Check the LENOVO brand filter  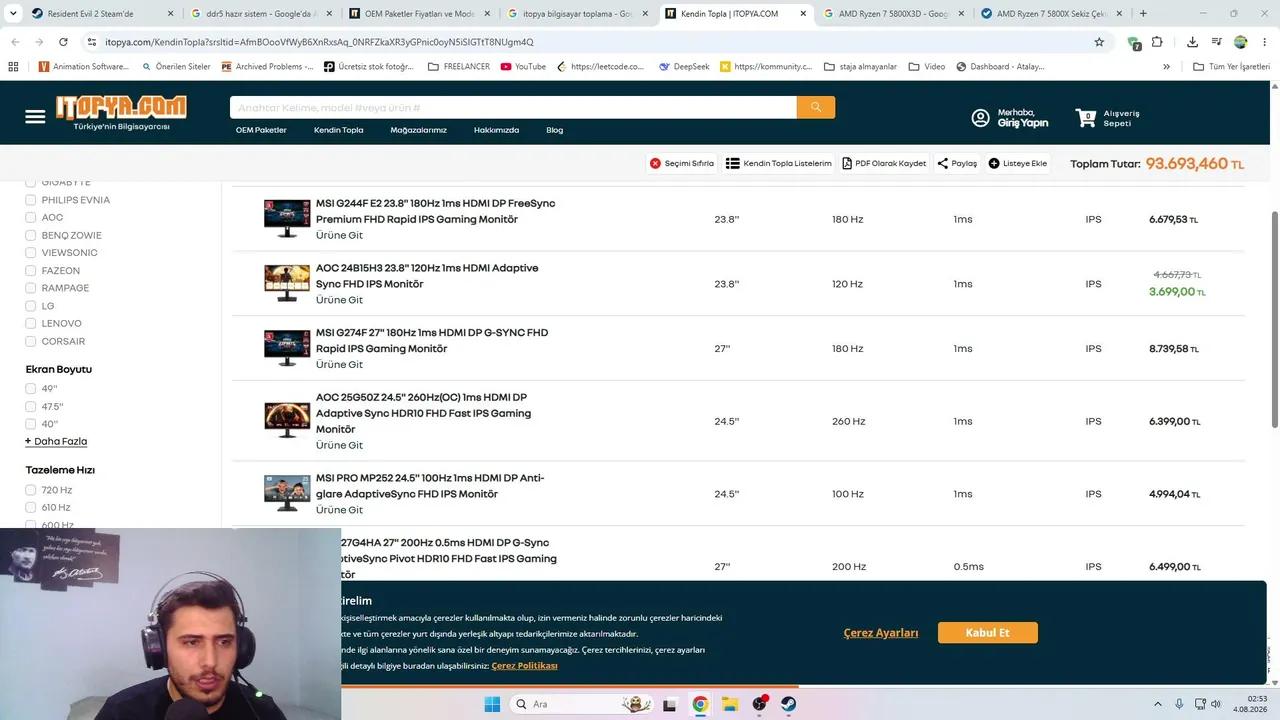pos(31,323)
